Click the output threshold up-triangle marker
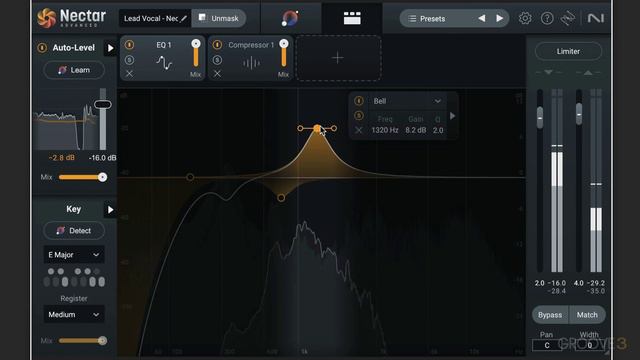 pyautogui.click(x=588, y=72)
